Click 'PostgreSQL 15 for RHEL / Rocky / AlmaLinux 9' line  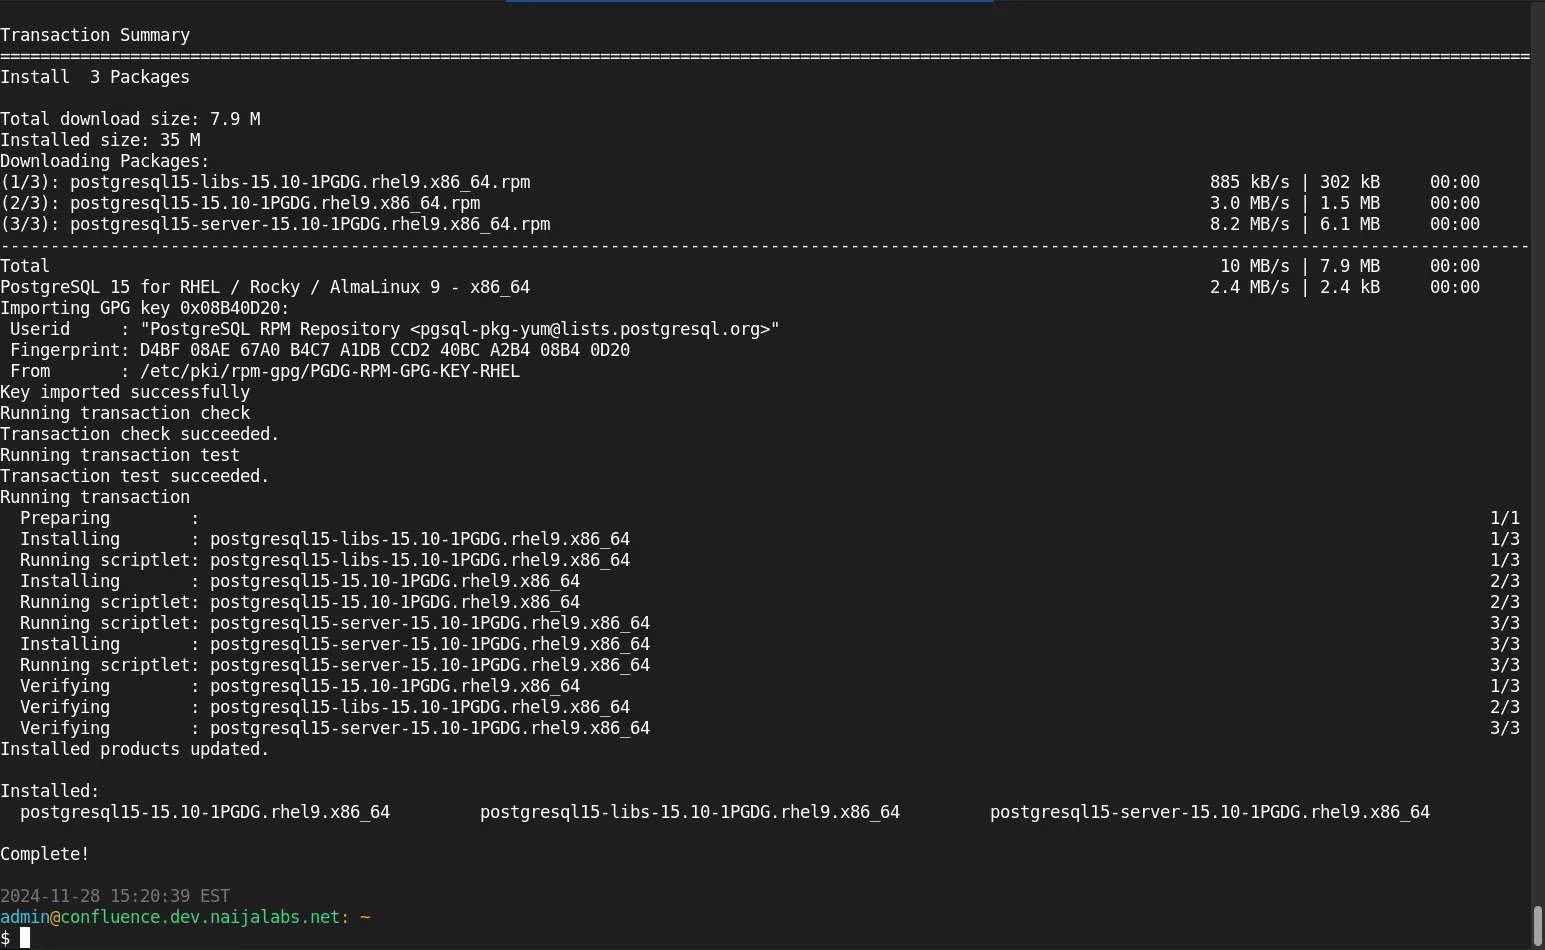click(265, 287)
